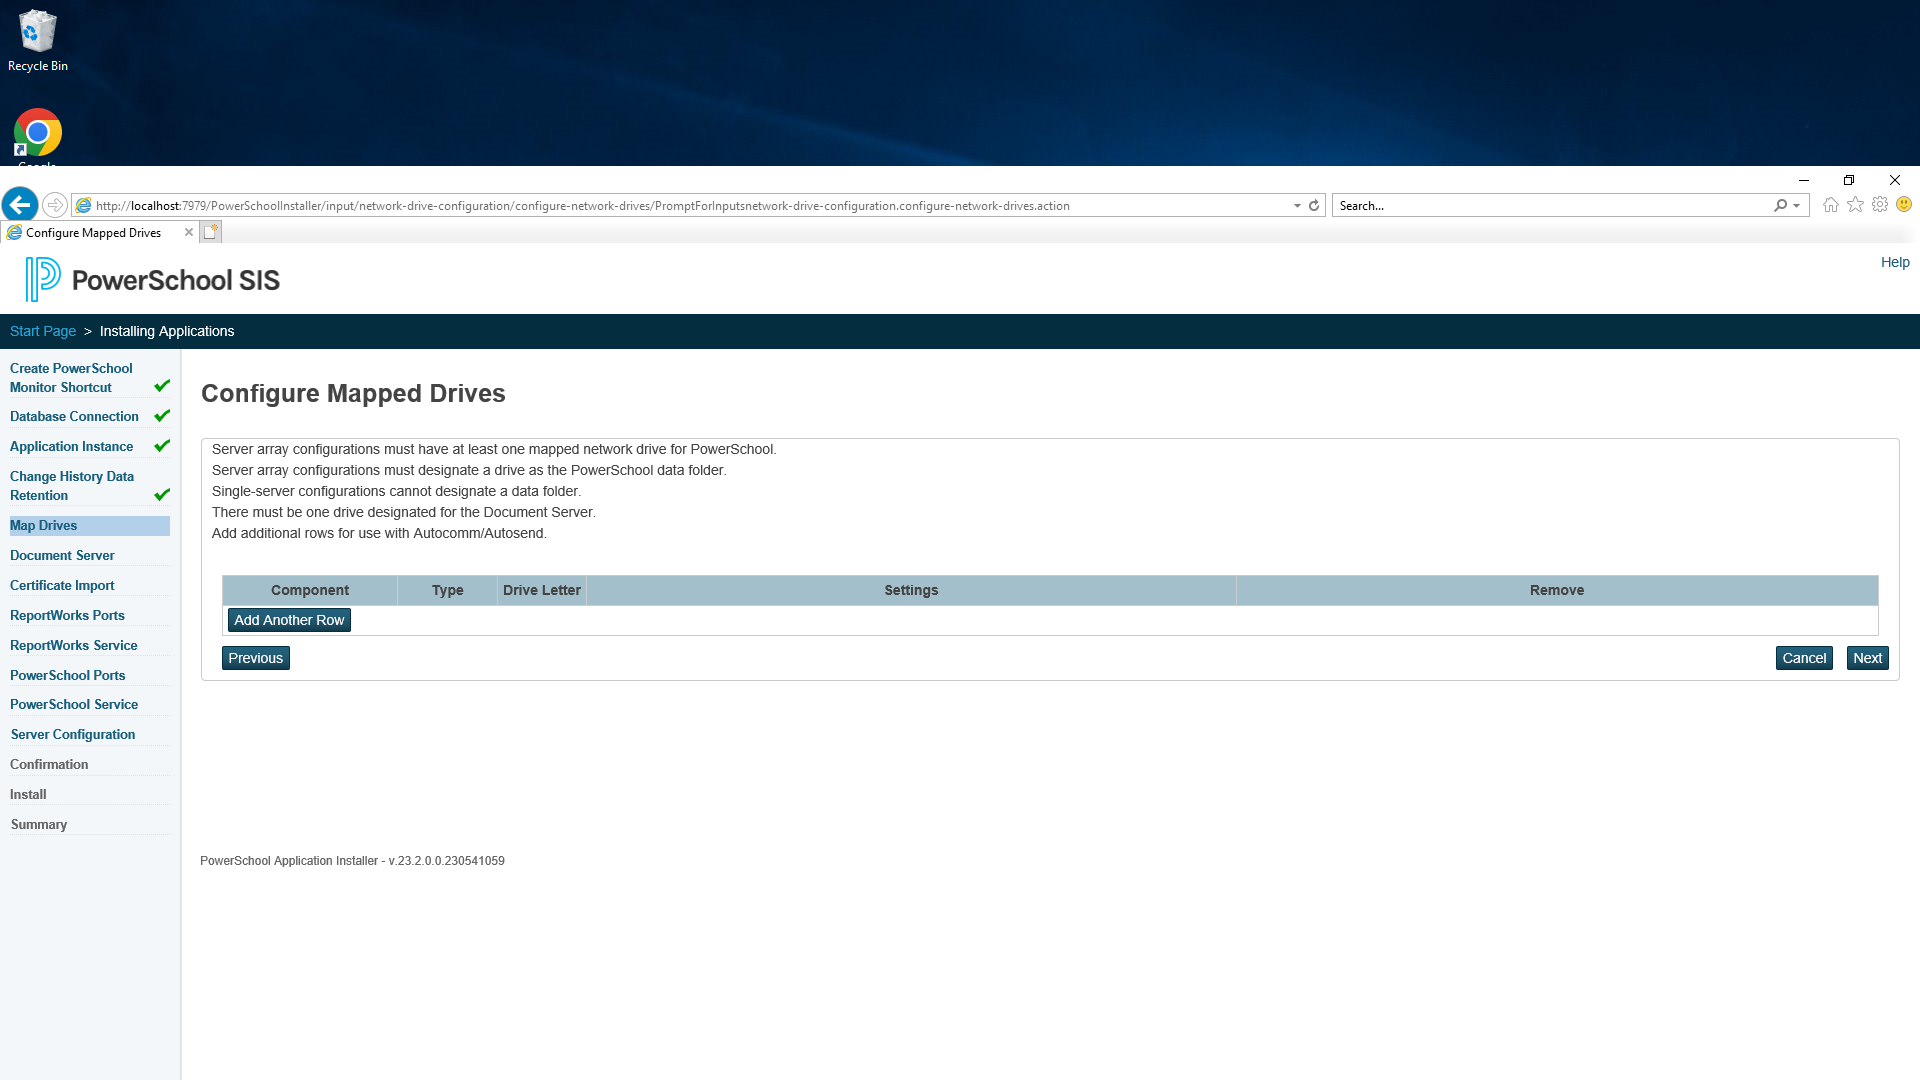
Task: Open the Application Instance step
Action: (71, 446)
